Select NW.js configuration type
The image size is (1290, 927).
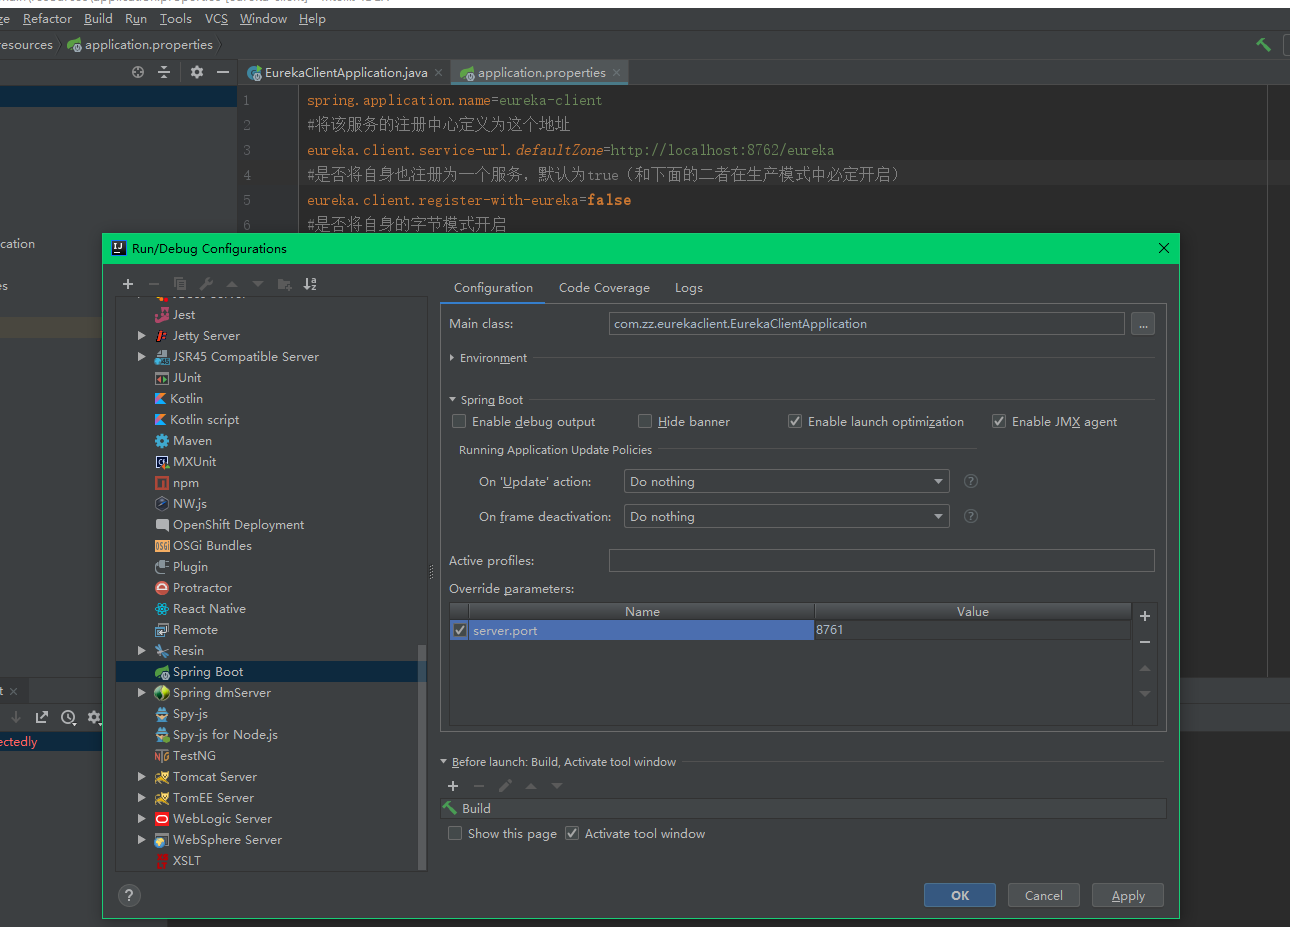(190, 504)
